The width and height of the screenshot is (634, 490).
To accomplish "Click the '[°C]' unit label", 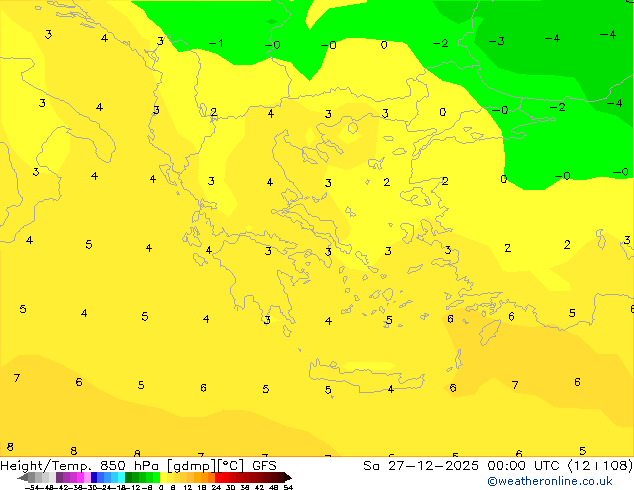I will (231, 466).
